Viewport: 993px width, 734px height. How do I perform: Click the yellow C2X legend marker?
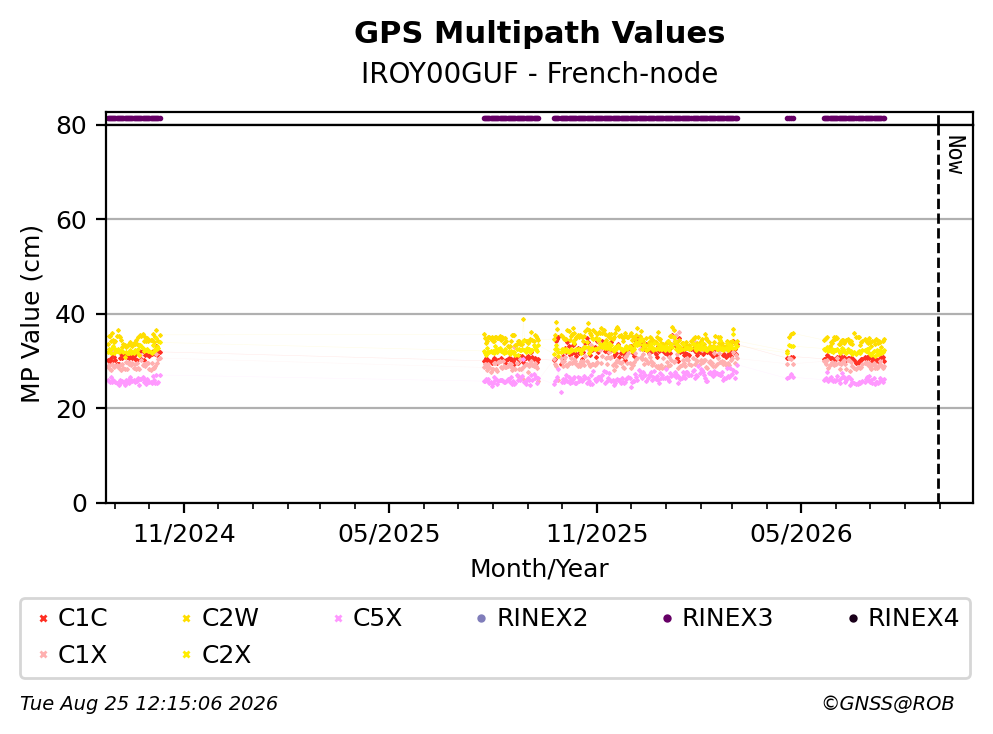(x=187, y=655)
